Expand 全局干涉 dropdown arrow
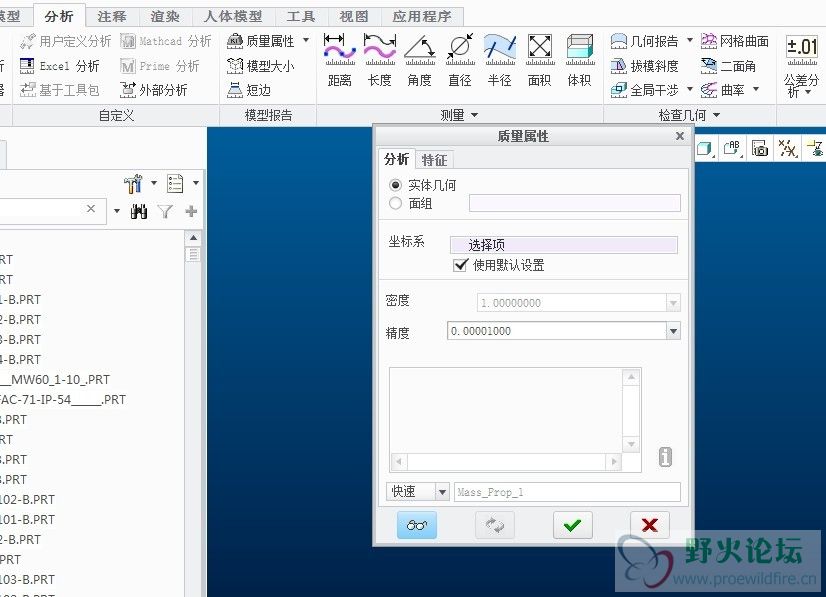The image size is (826, 597). 690,89
